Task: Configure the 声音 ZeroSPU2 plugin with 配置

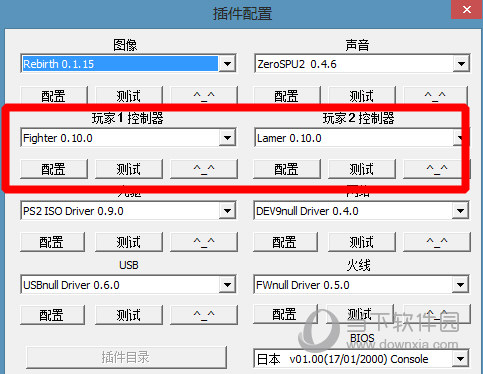Action: 287,96
